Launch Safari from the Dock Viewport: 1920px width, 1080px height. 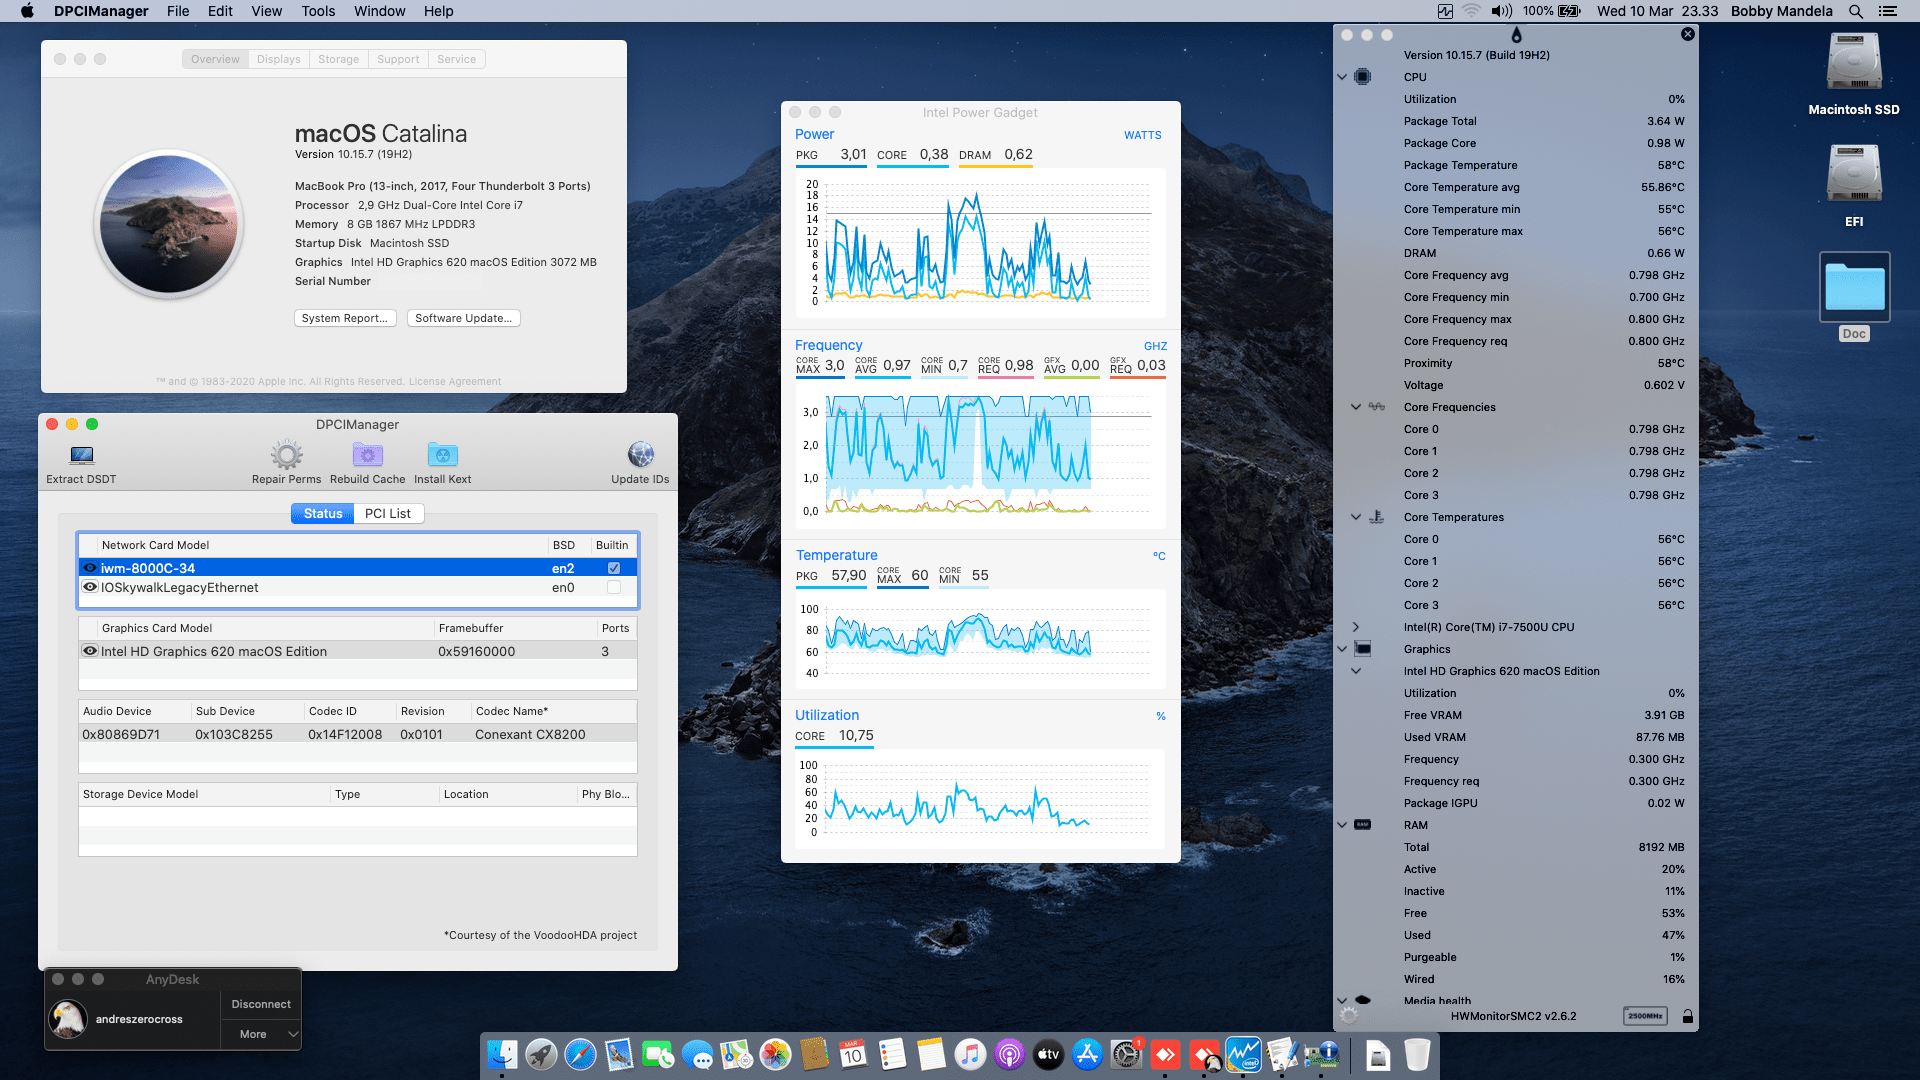580,1054
